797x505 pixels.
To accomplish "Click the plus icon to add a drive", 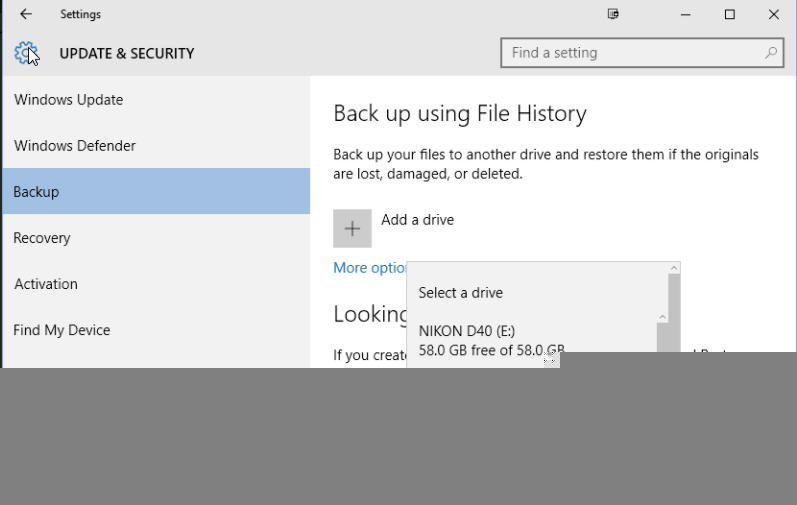I will 352,228.
